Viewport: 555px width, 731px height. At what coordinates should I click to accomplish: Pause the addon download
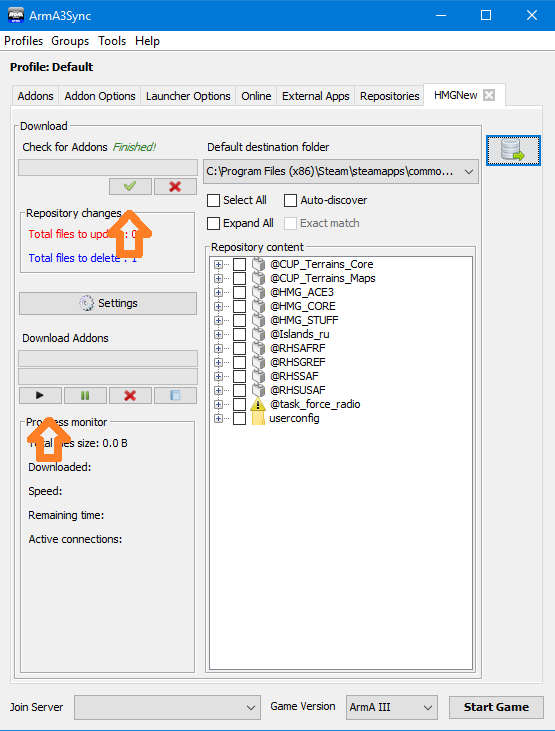coord(85,395)
